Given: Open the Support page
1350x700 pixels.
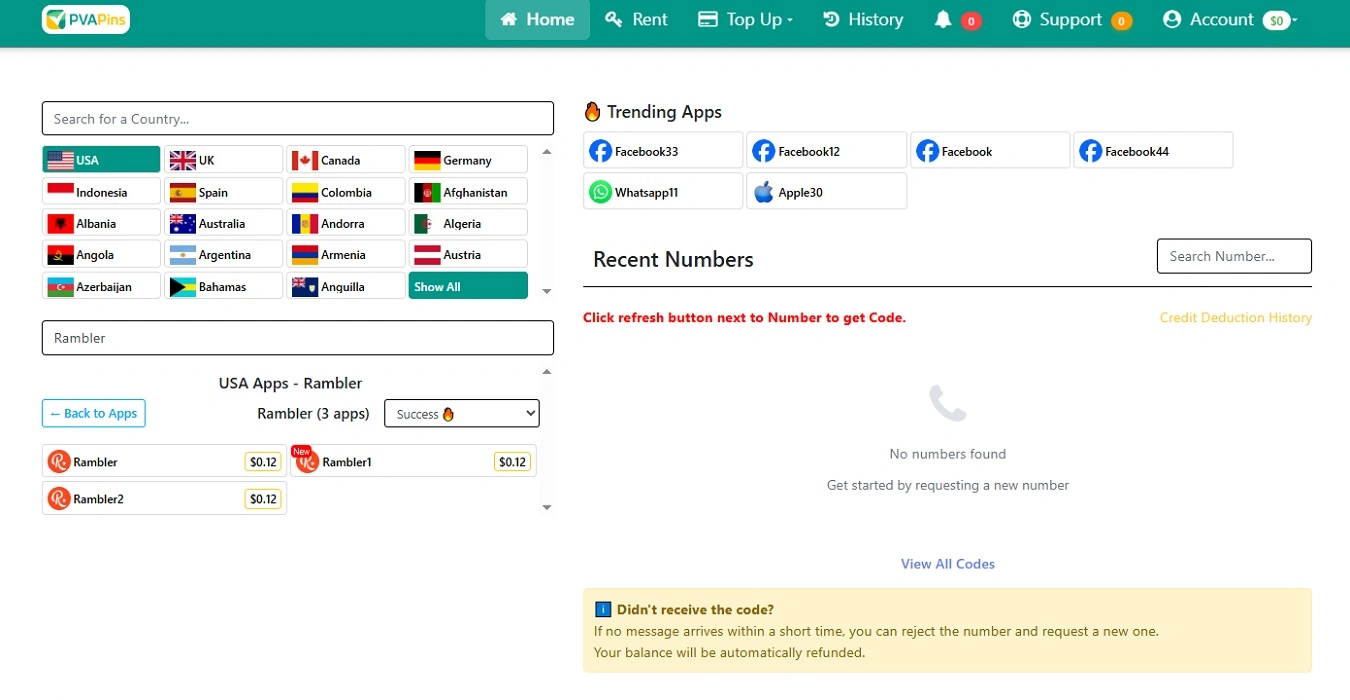Looking at the screenshot, I should 1071,19.
